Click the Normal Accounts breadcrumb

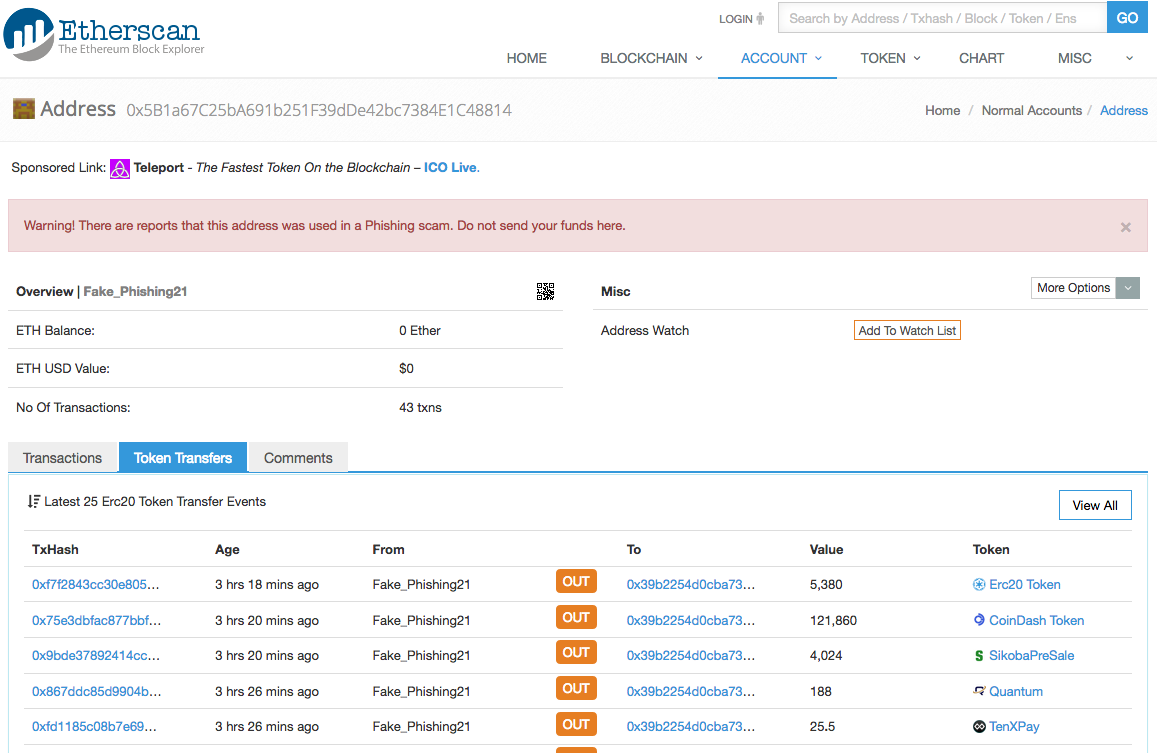[1032, 110]
